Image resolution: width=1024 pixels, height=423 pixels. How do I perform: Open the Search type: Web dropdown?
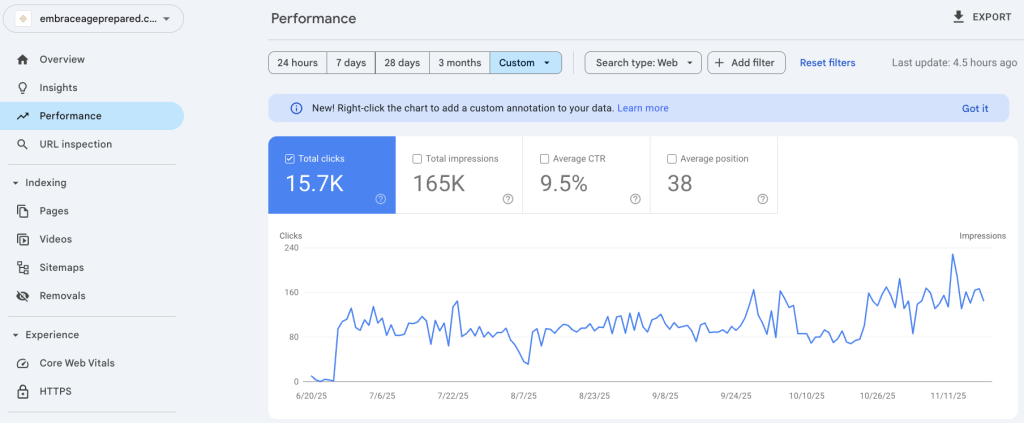(x=643, y=63)
